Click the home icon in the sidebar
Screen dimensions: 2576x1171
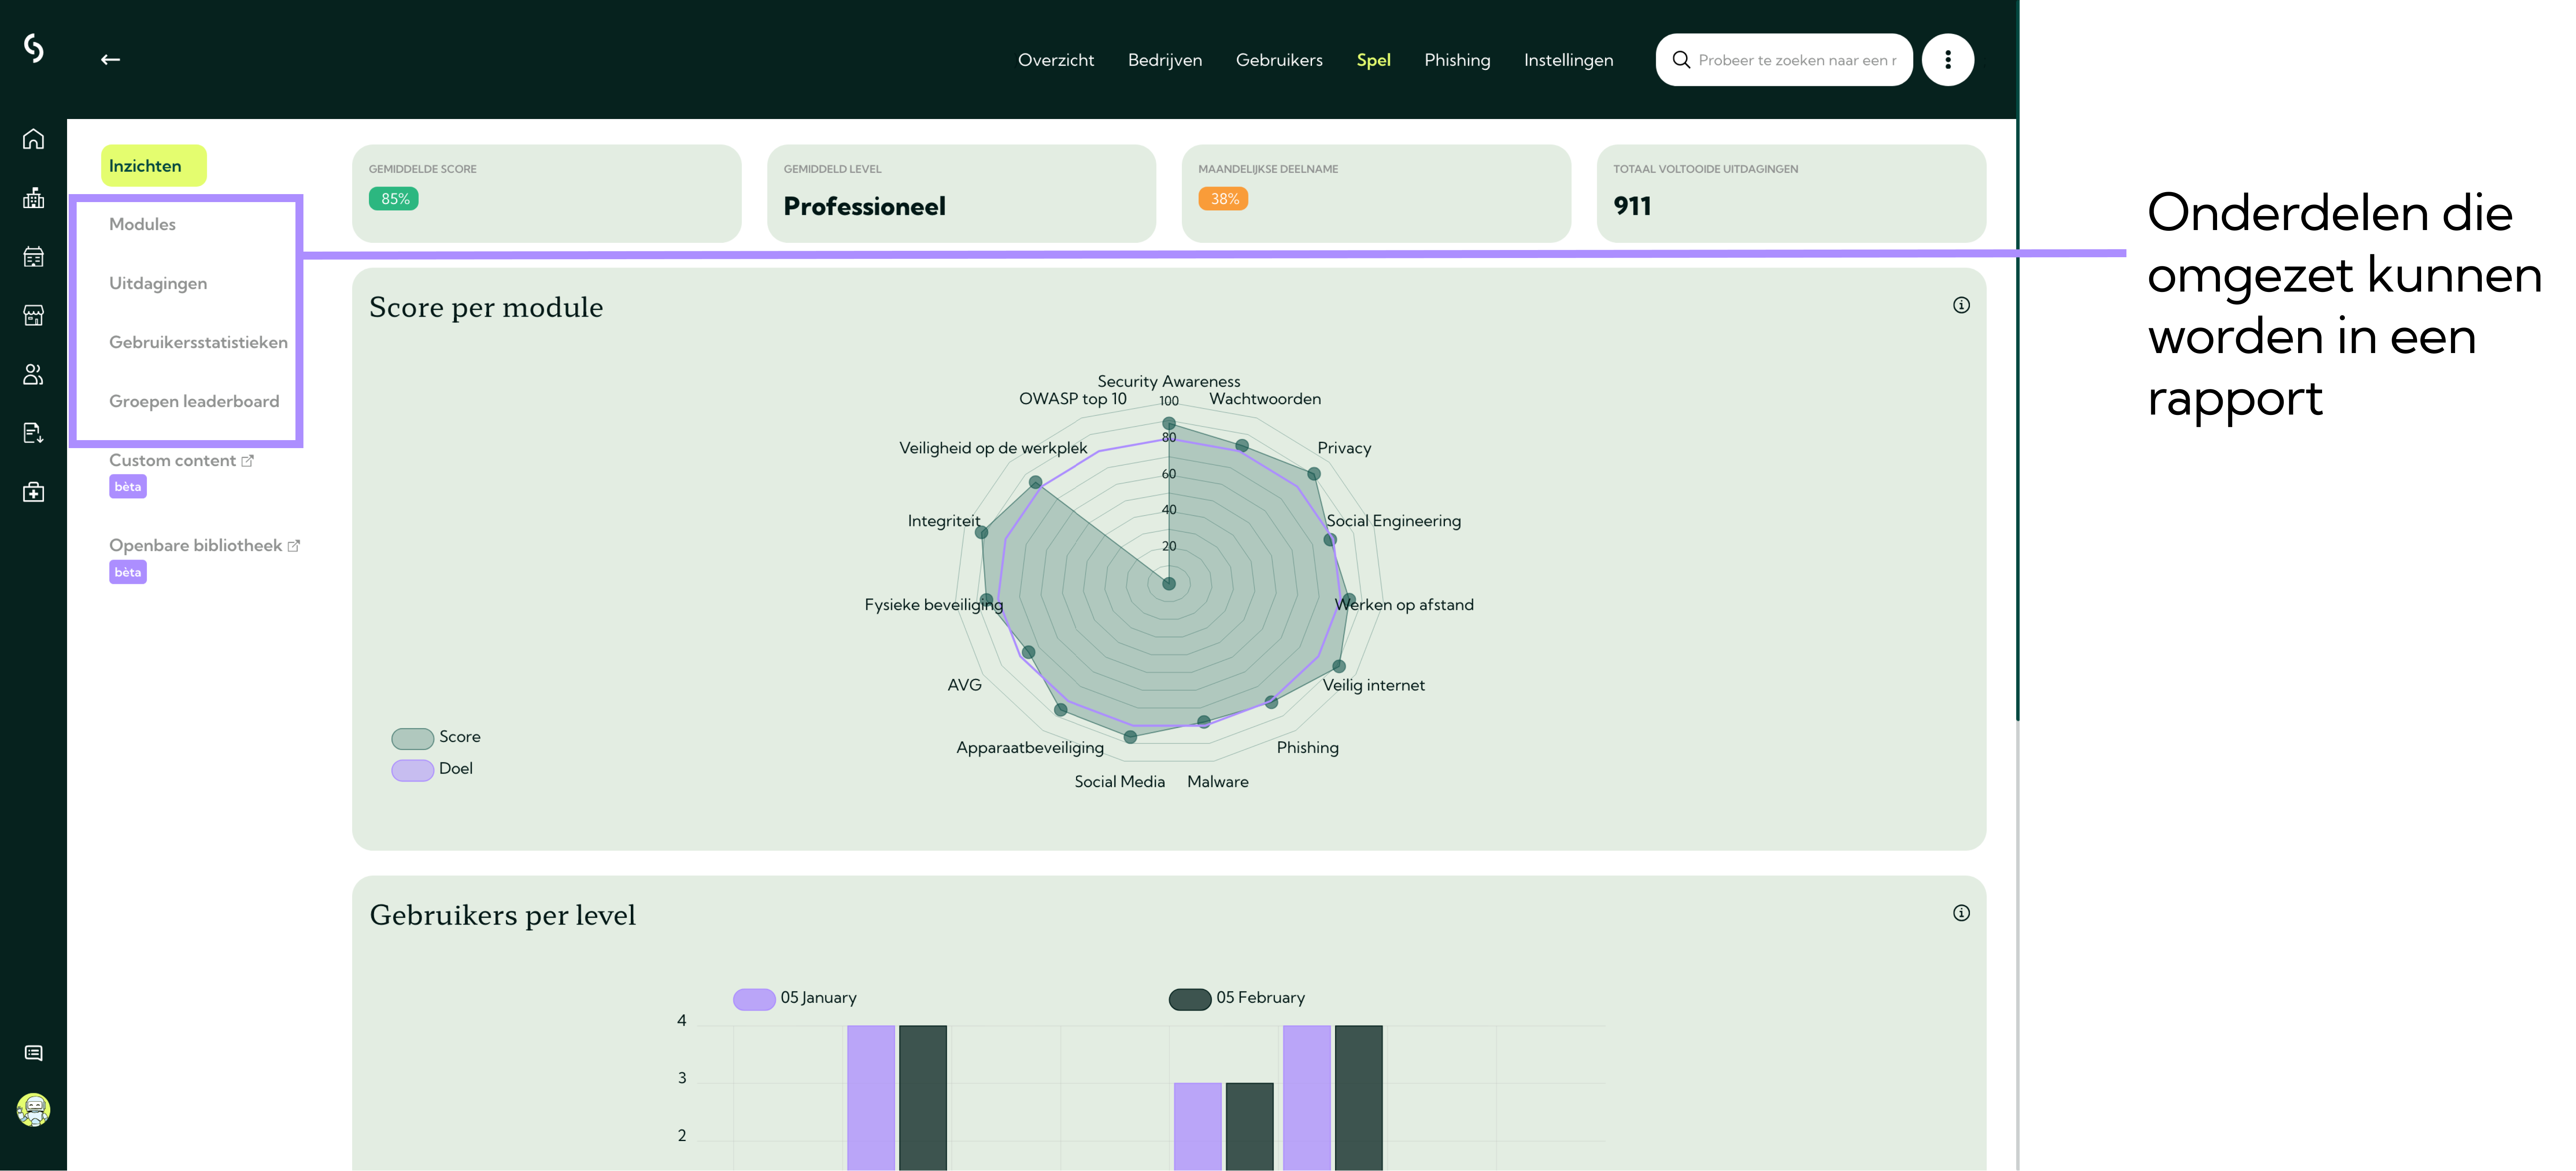click(33, 139)
